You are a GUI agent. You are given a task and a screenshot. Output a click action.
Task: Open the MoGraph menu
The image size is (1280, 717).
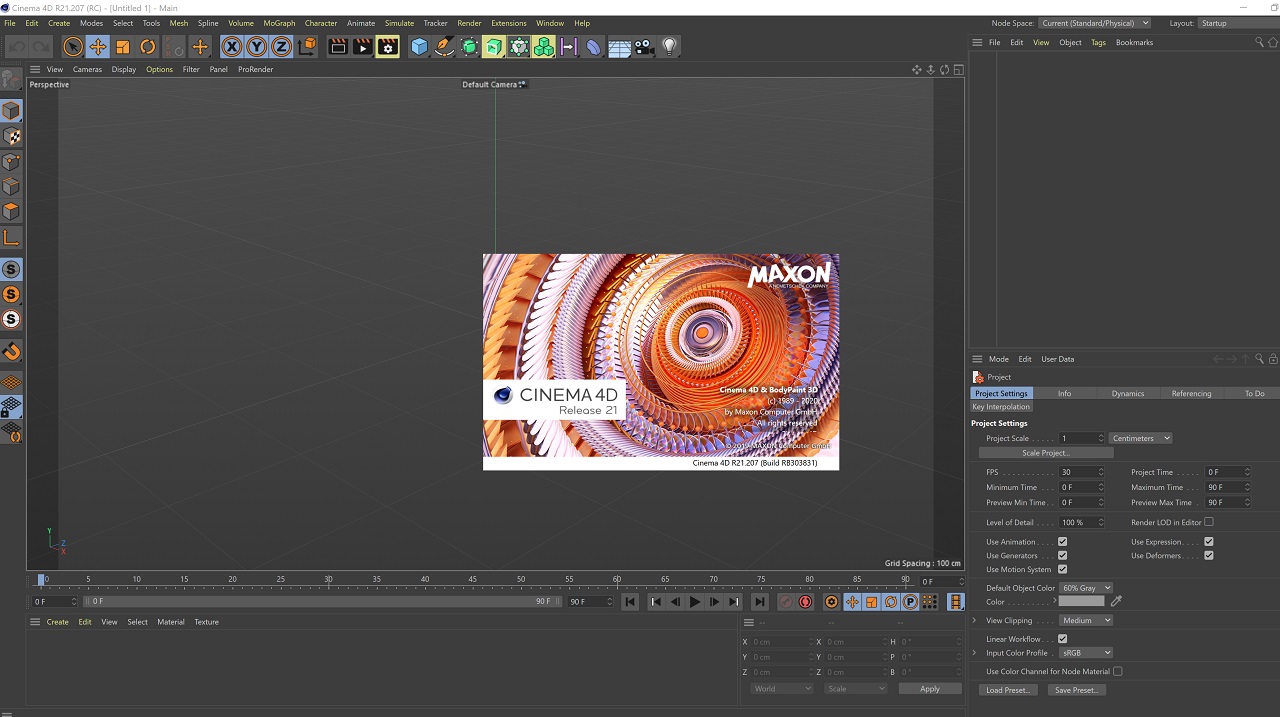coord(279,23)
